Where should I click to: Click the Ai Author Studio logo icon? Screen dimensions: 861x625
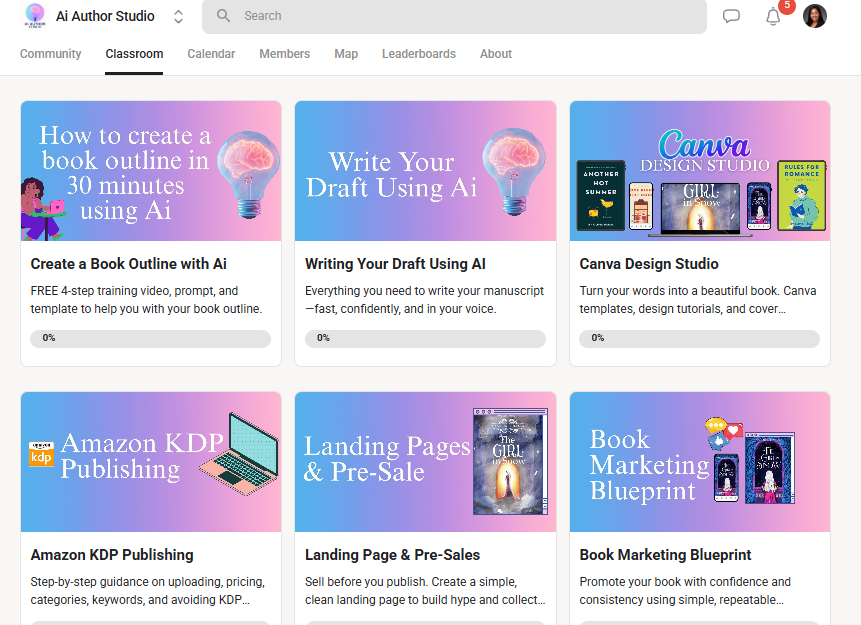[35, 16]
